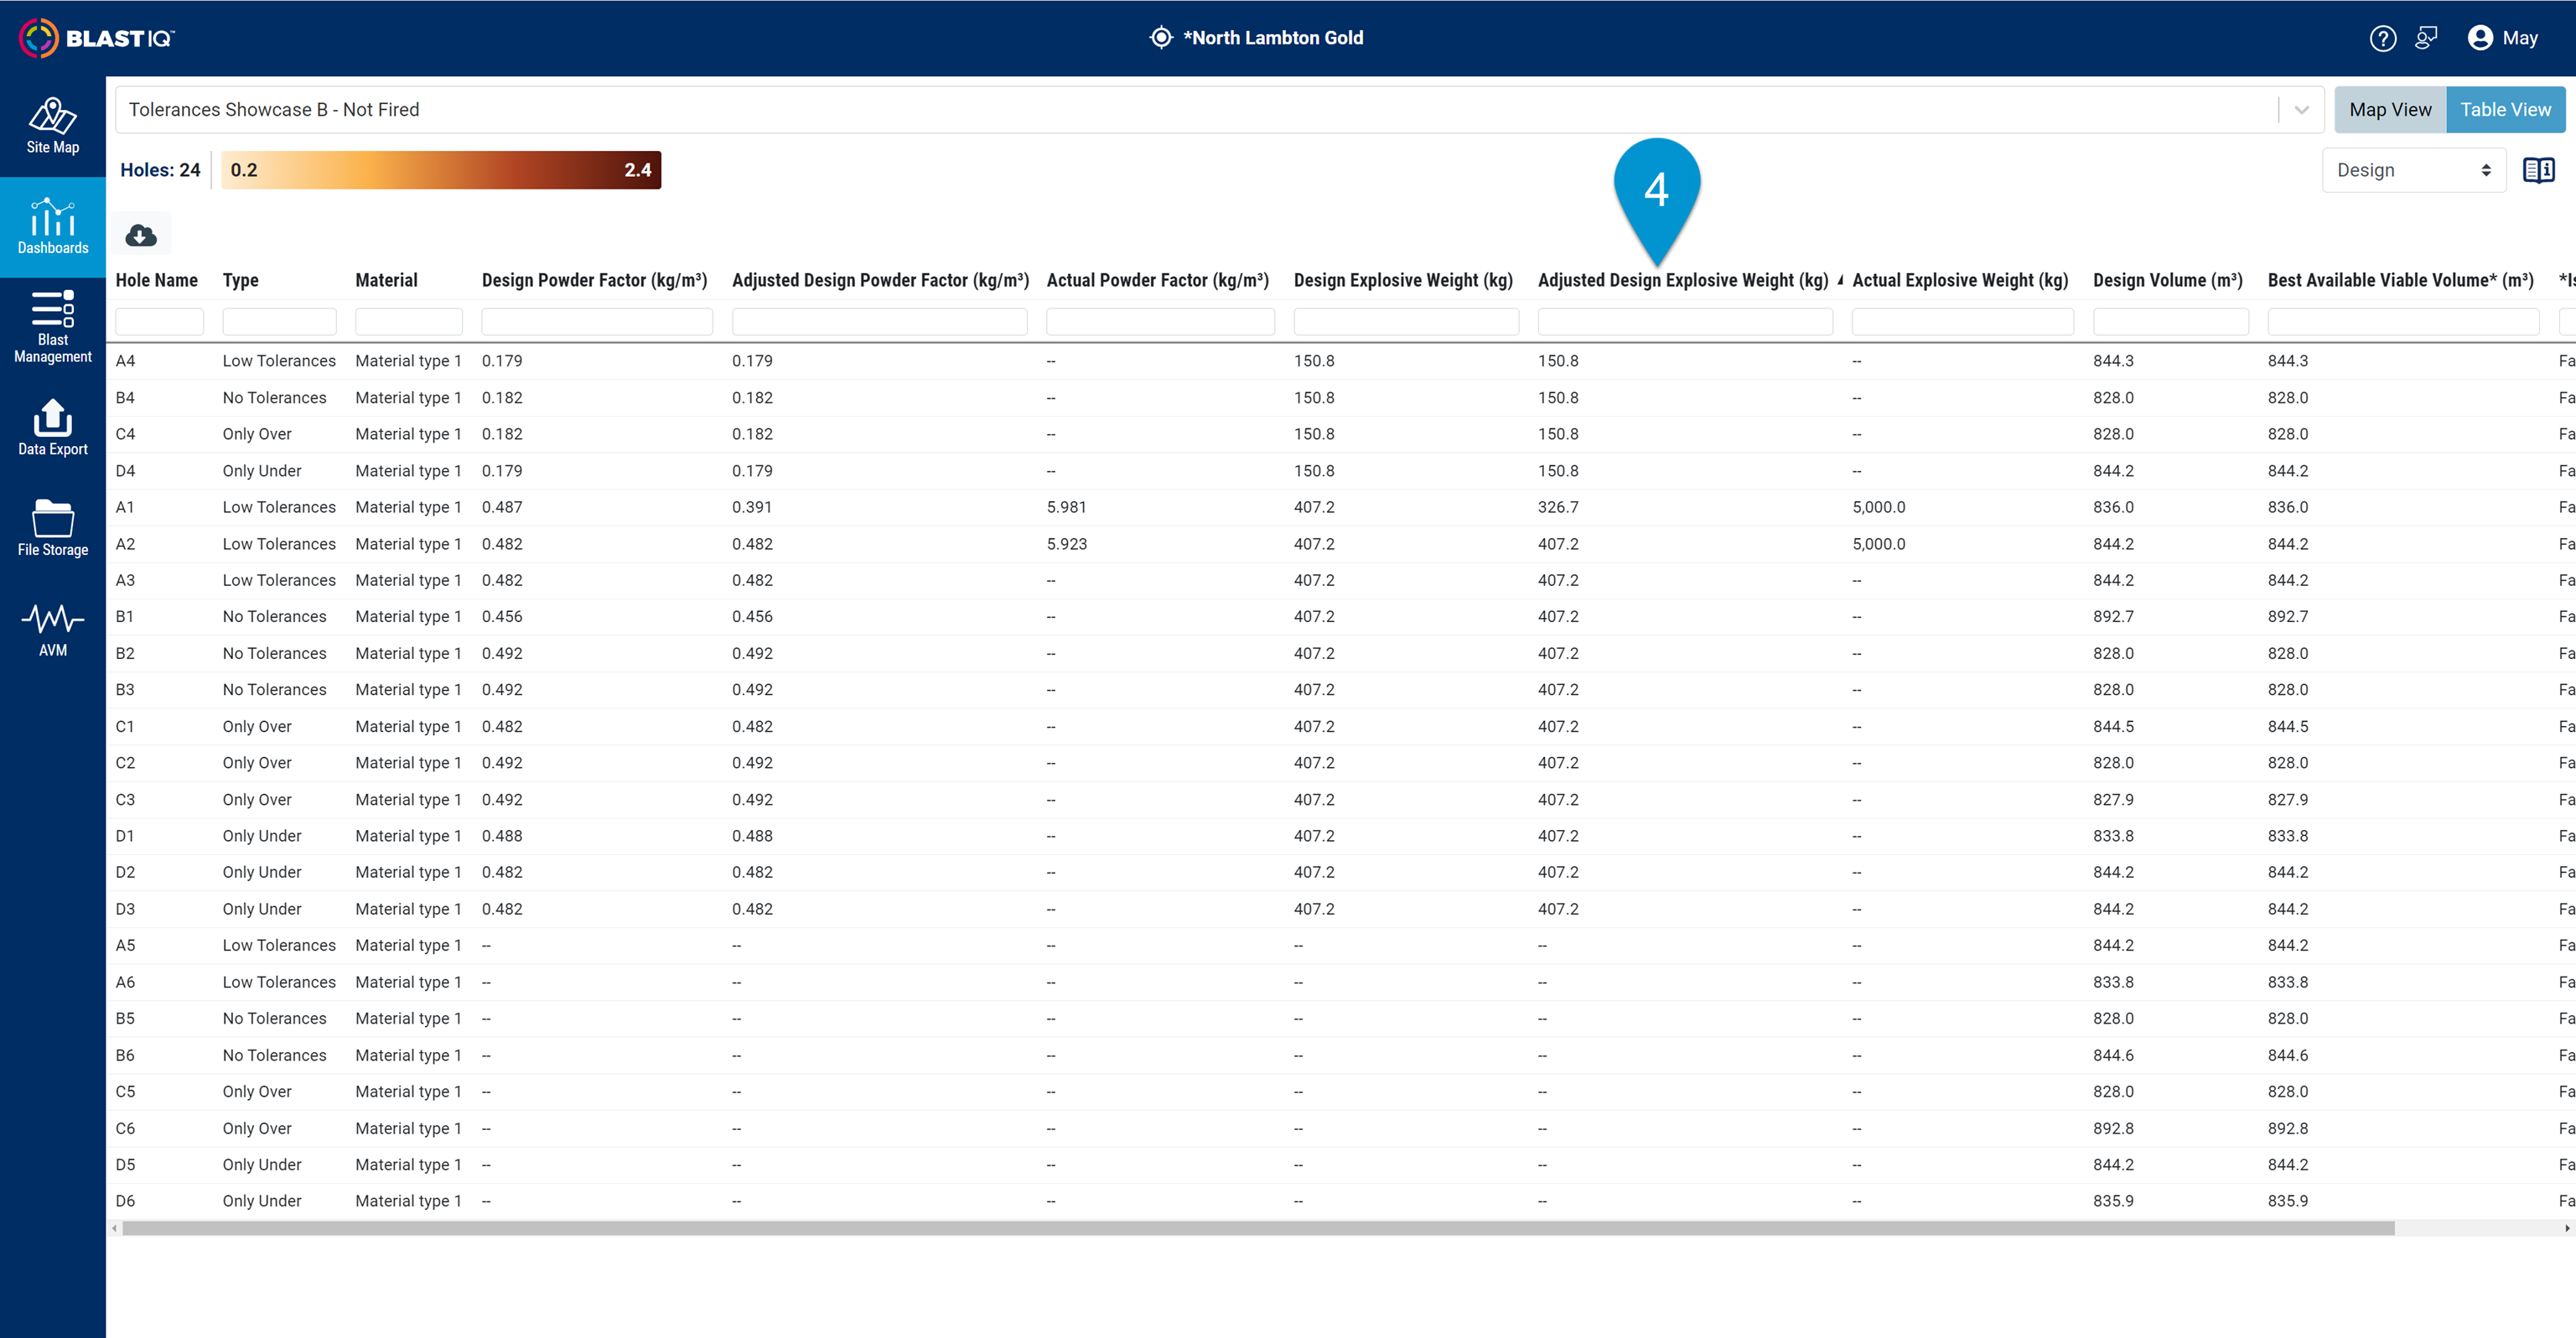Switch to Map View

[x=2389, y=110]
